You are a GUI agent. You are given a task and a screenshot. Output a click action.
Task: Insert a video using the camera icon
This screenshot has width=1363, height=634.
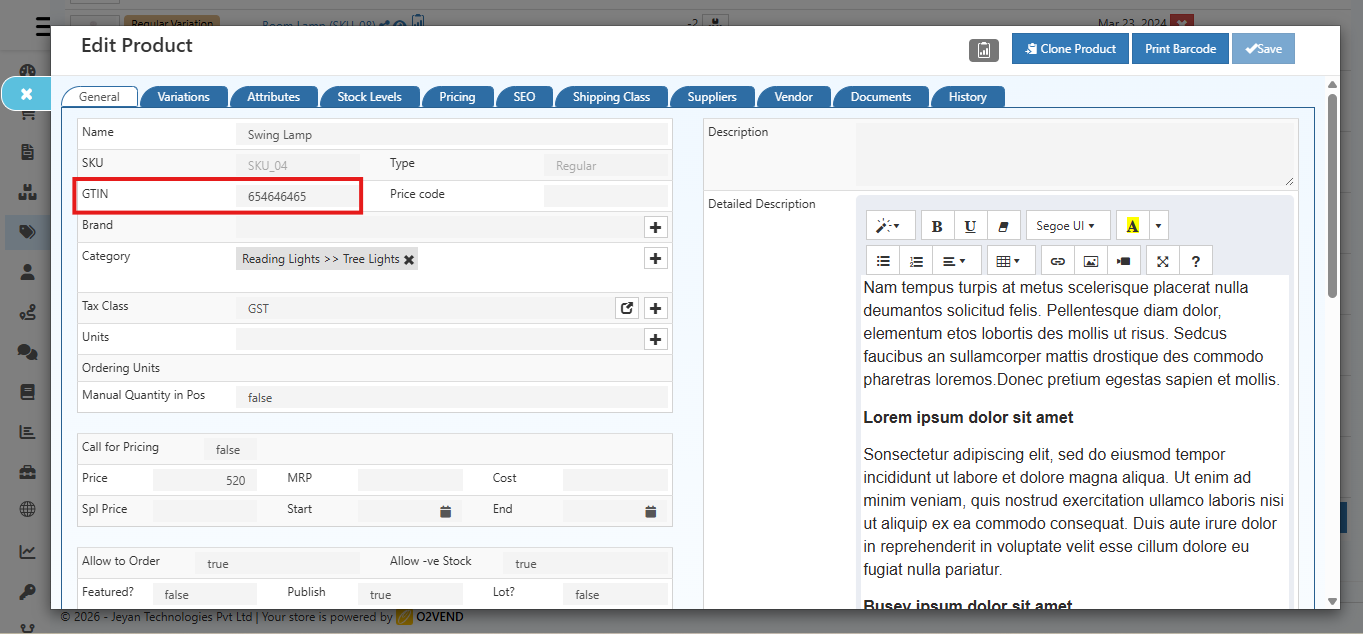pos(1124,261)
